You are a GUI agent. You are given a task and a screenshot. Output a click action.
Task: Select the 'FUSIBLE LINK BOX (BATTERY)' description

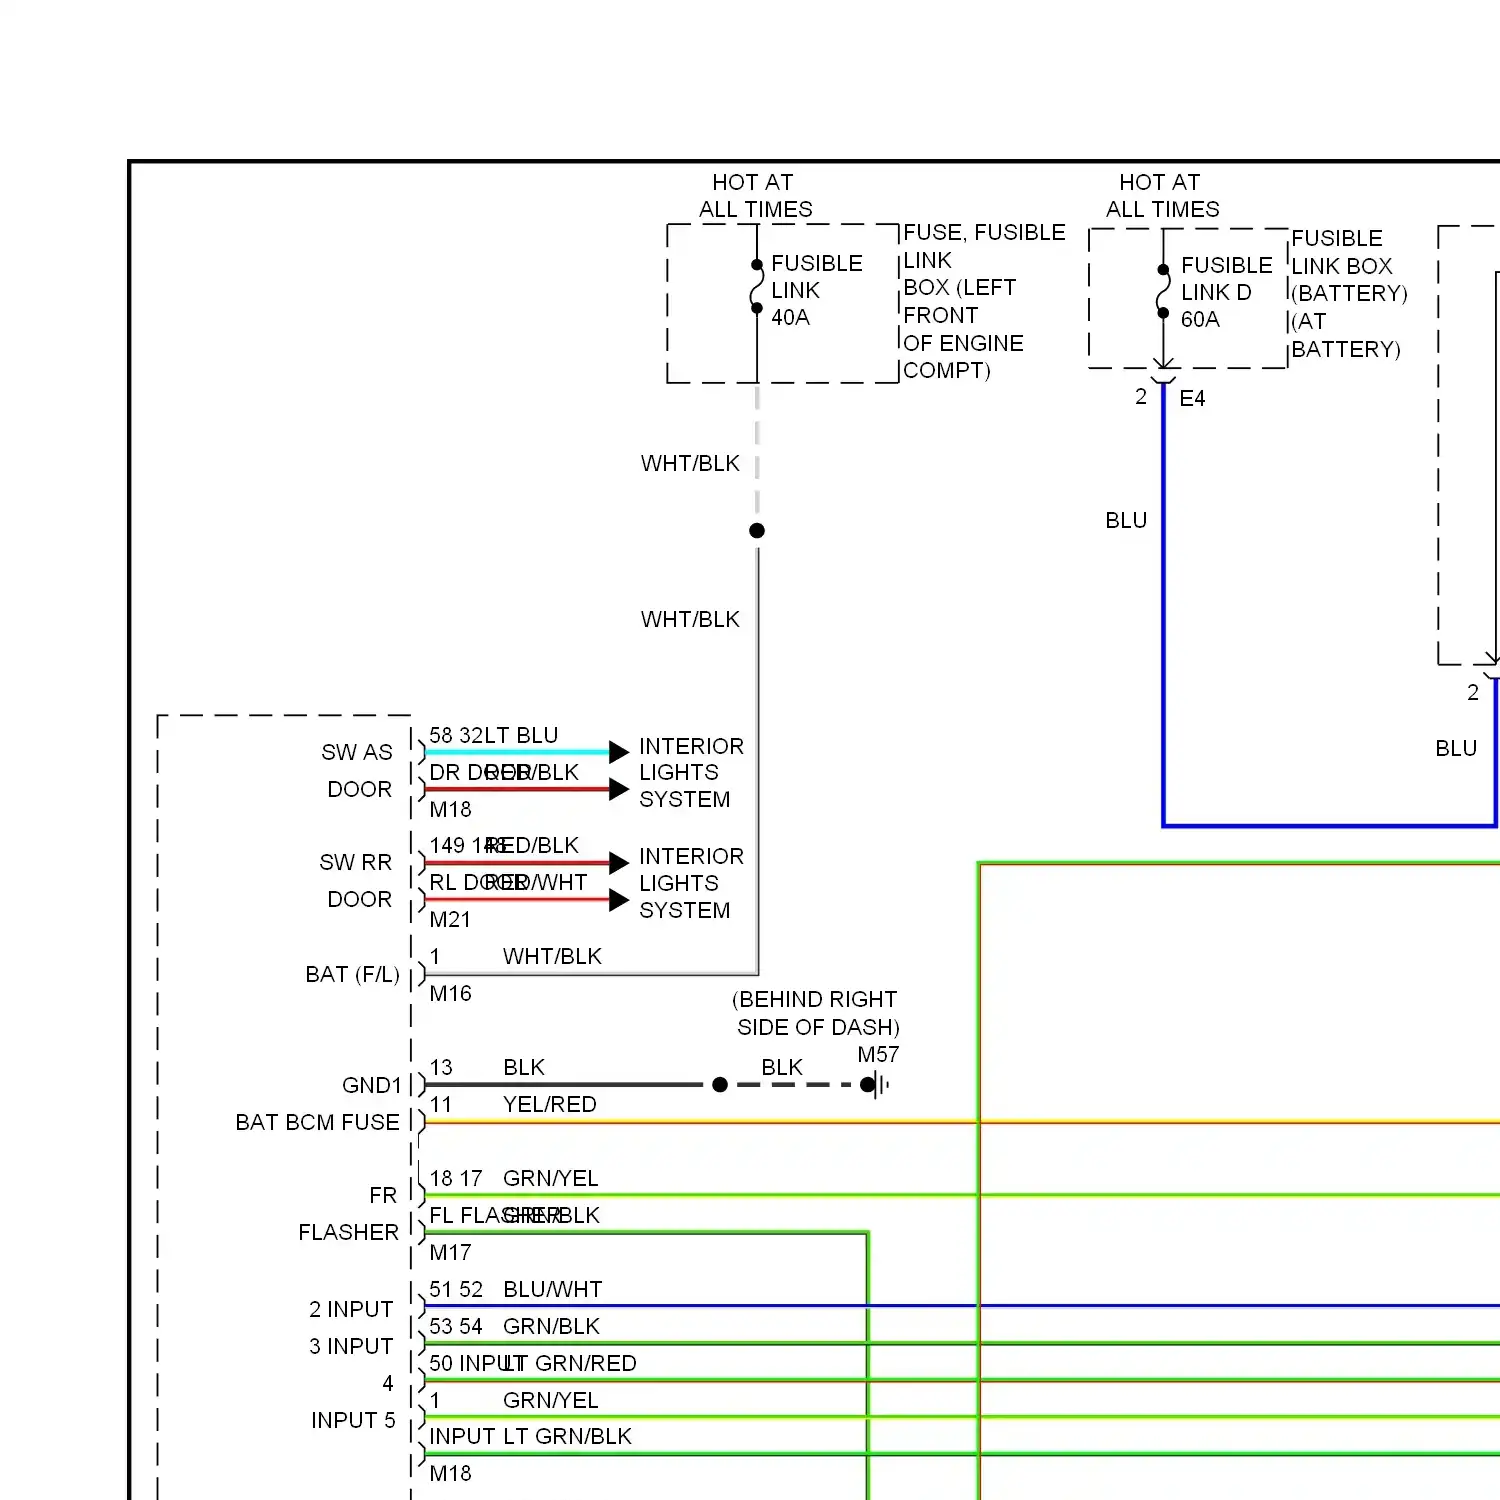pos(1349,266)
